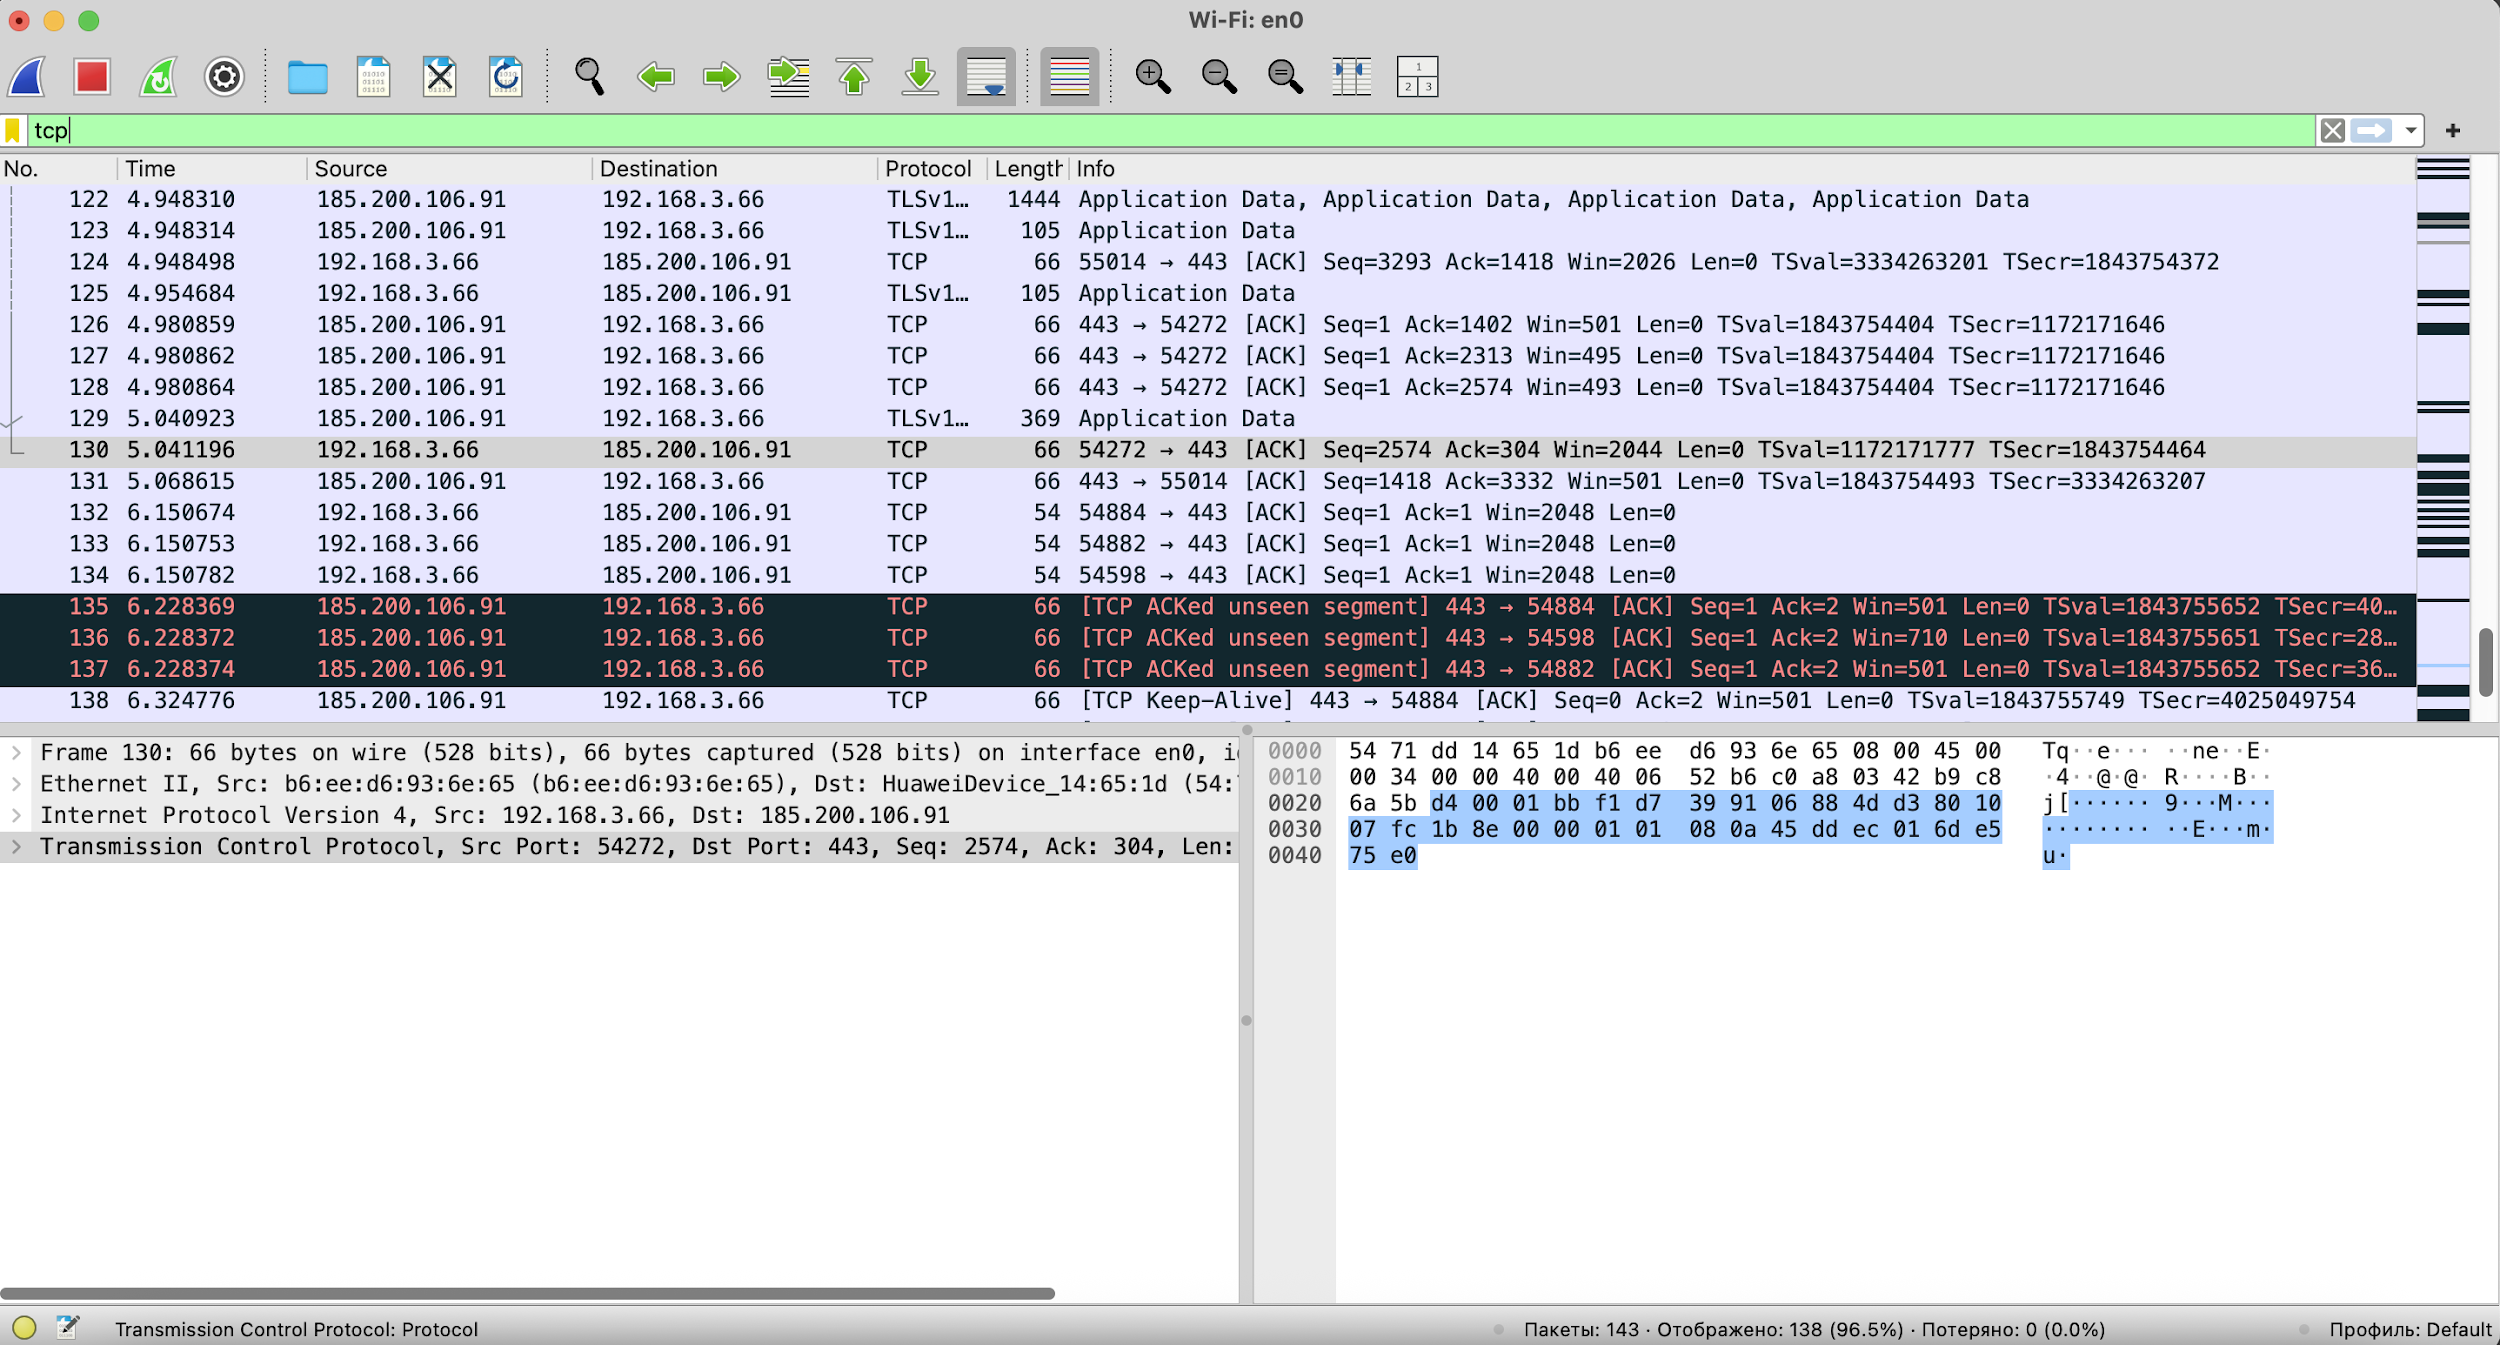Restart the current capture with green fin
The image size is (2500, 1345).
(158, 77)
